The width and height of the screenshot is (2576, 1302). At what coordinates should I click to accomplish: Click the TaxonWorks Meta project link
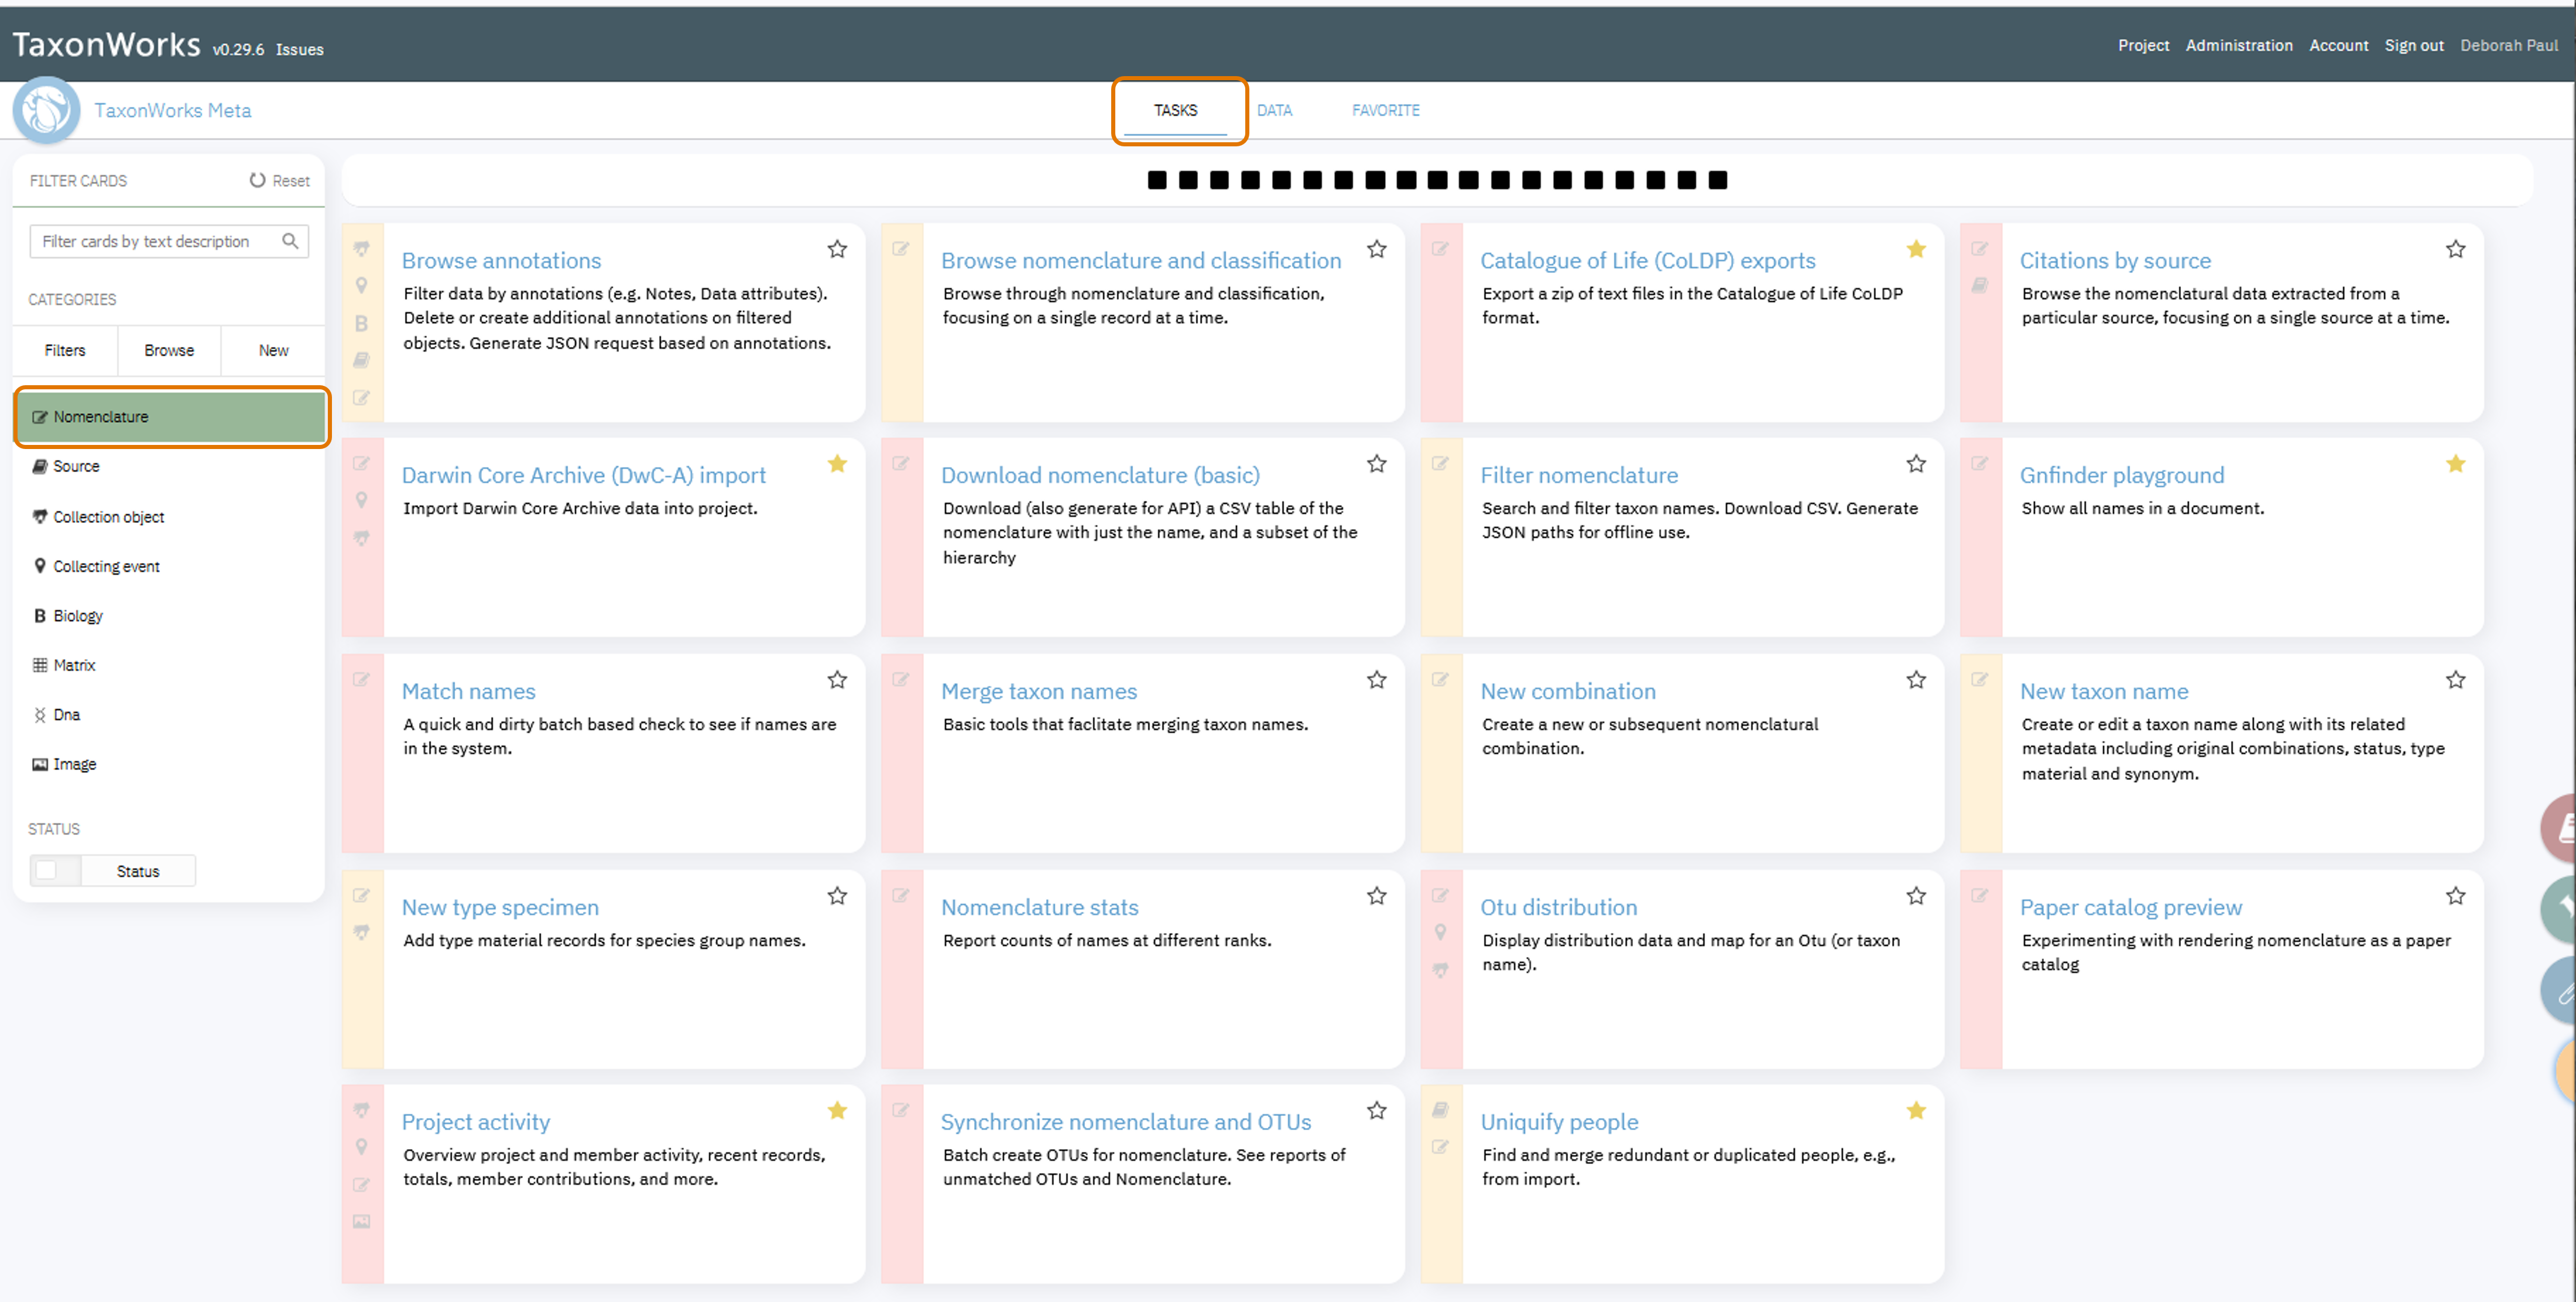click(x=173, y=110)
